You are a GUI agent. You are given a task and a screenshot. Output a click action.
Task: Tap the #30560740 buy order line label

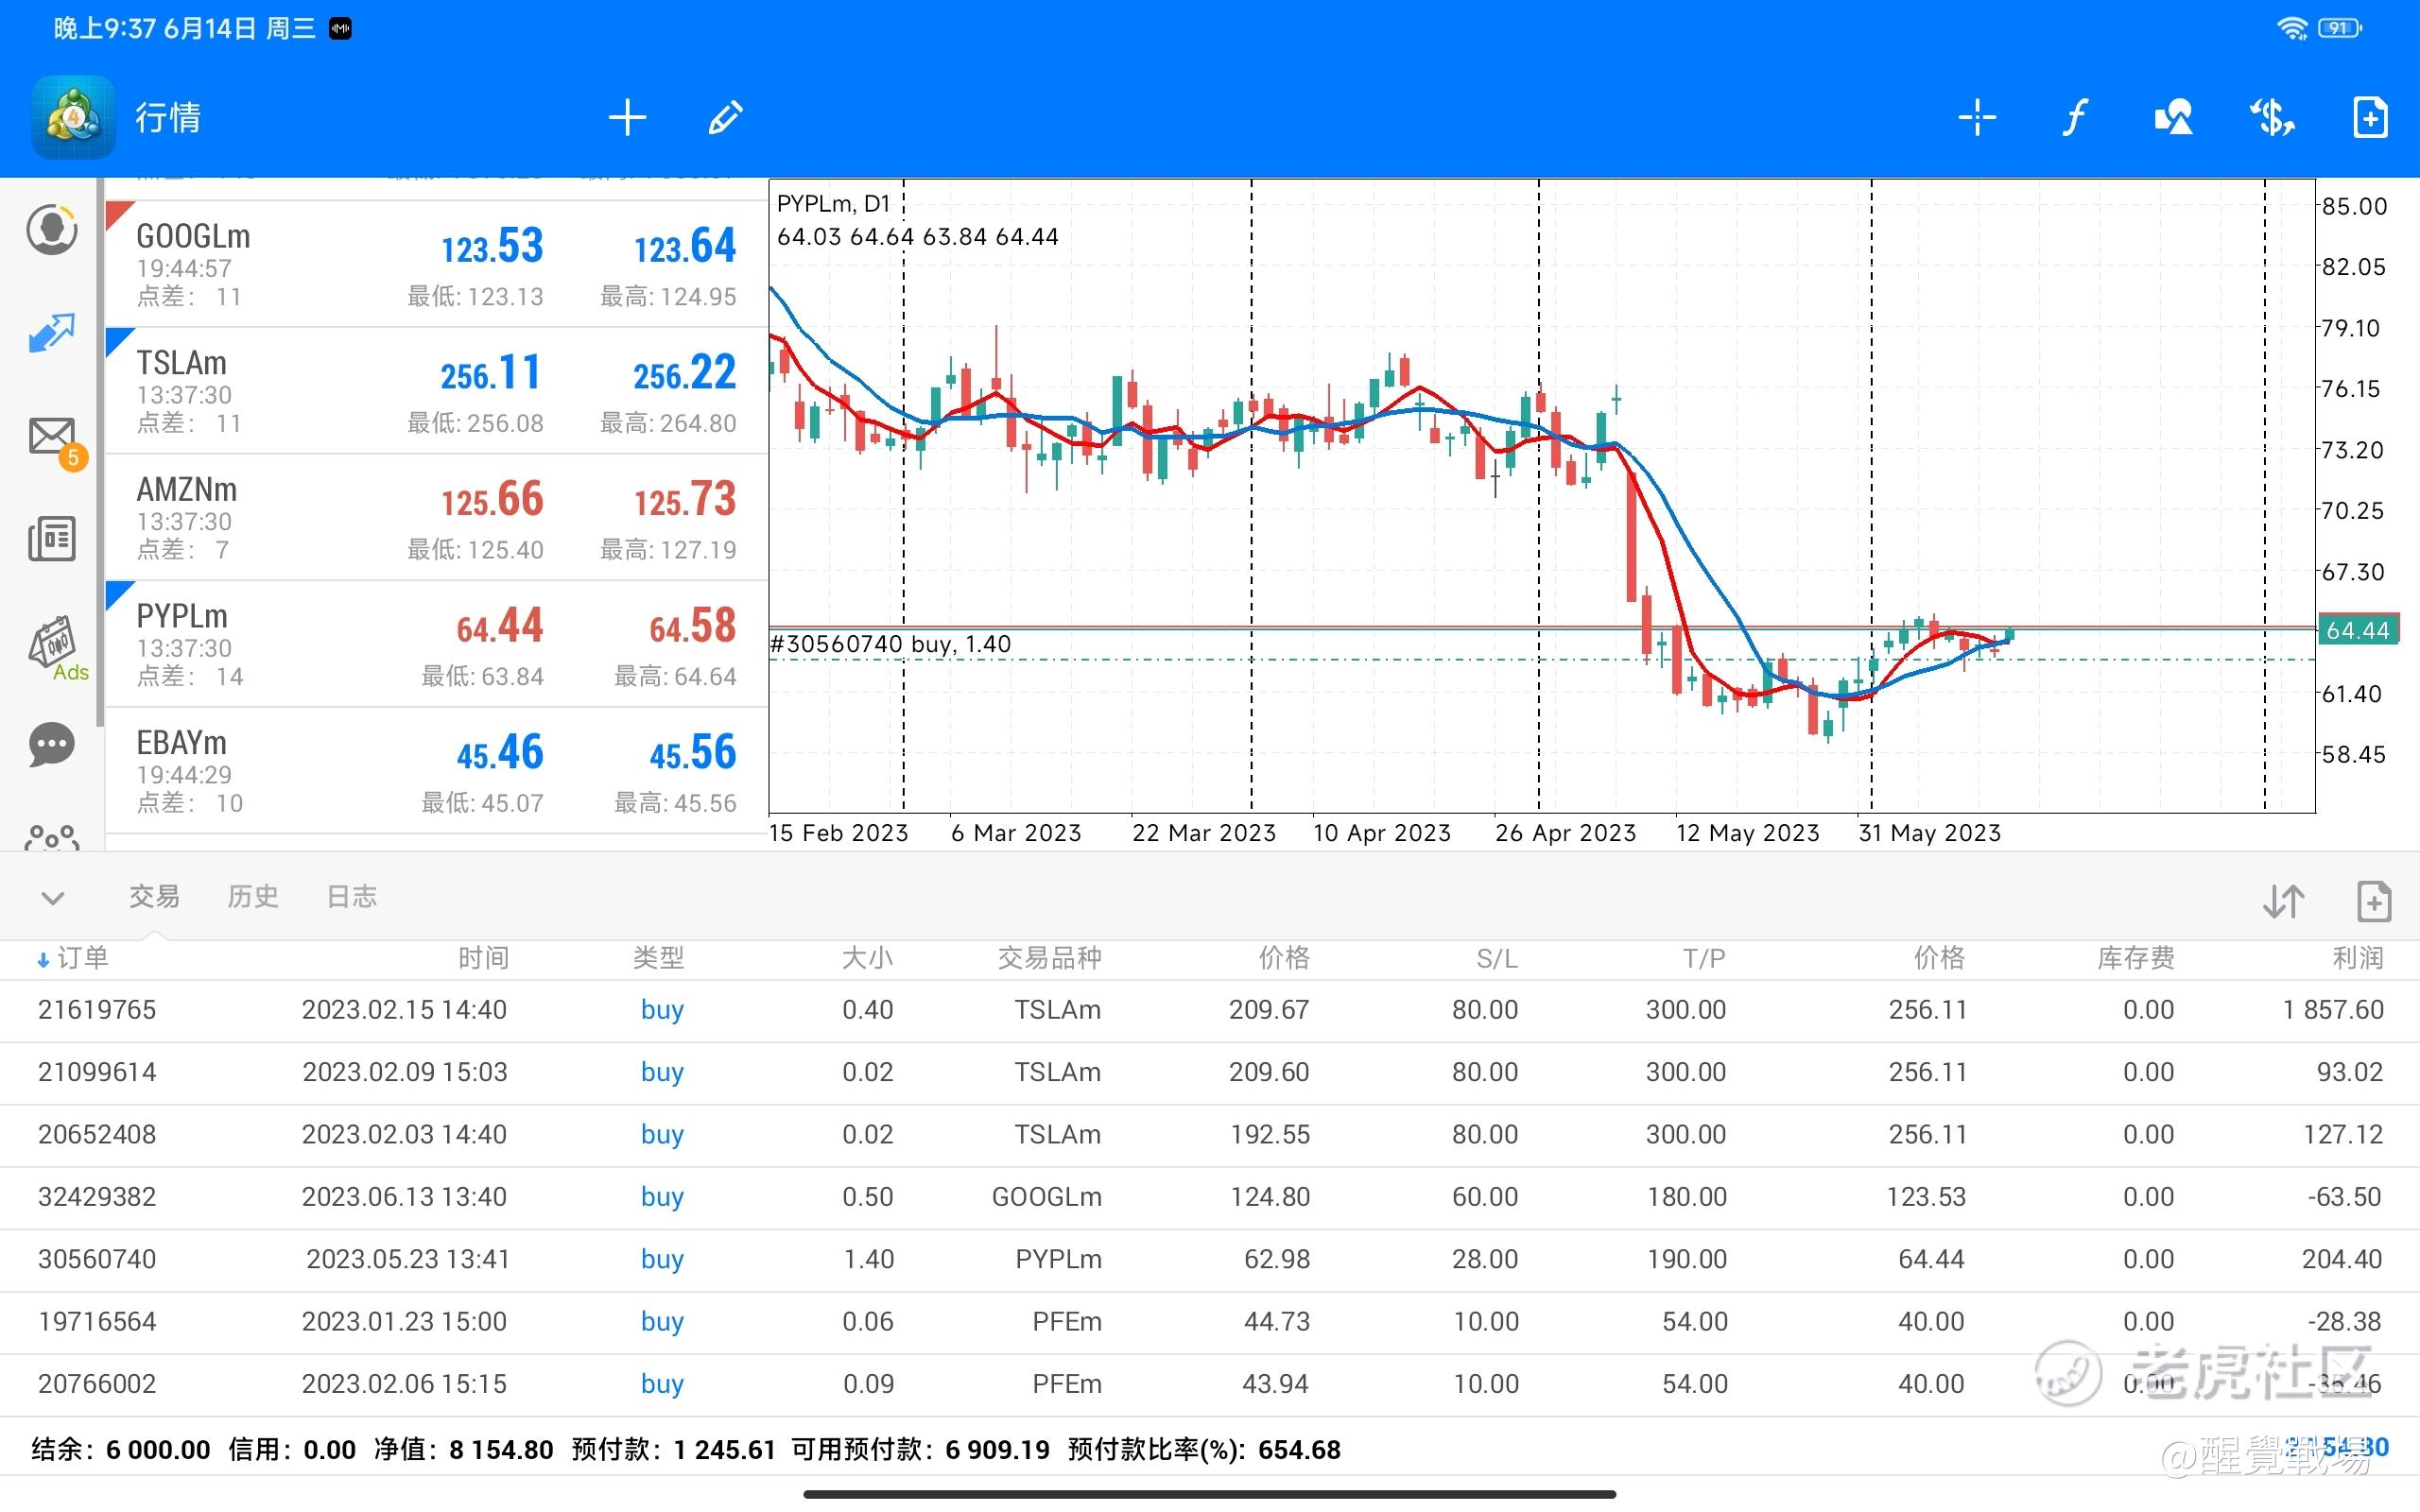(x=890, y=644)
